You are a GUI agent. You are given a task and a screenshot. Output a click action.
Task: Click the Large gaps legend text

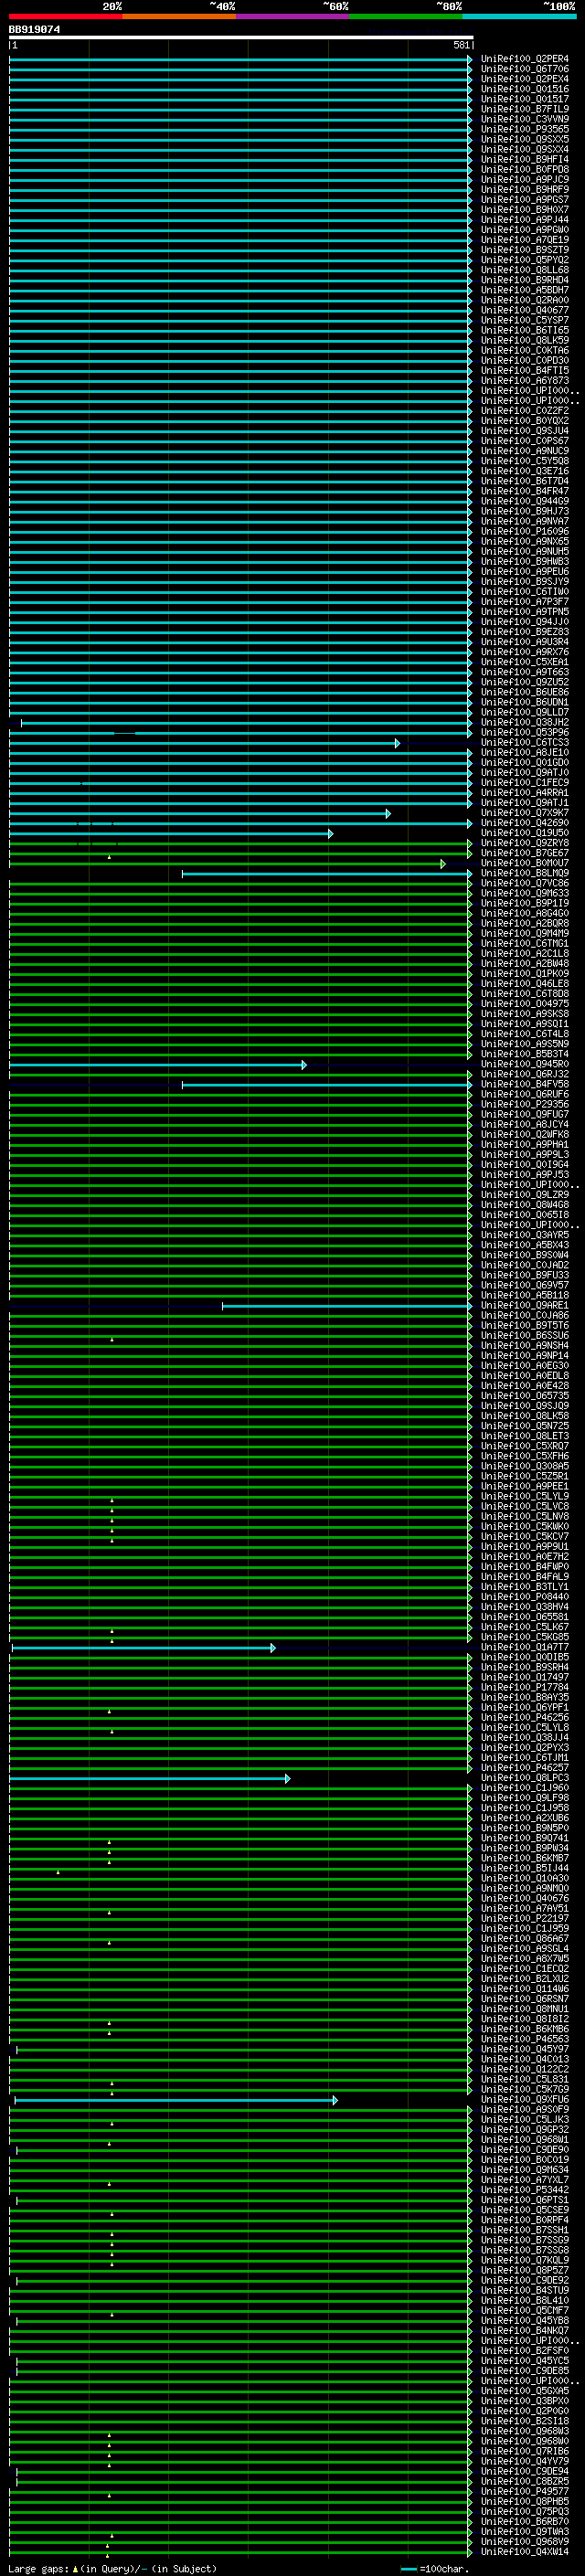coord(112,2569)
